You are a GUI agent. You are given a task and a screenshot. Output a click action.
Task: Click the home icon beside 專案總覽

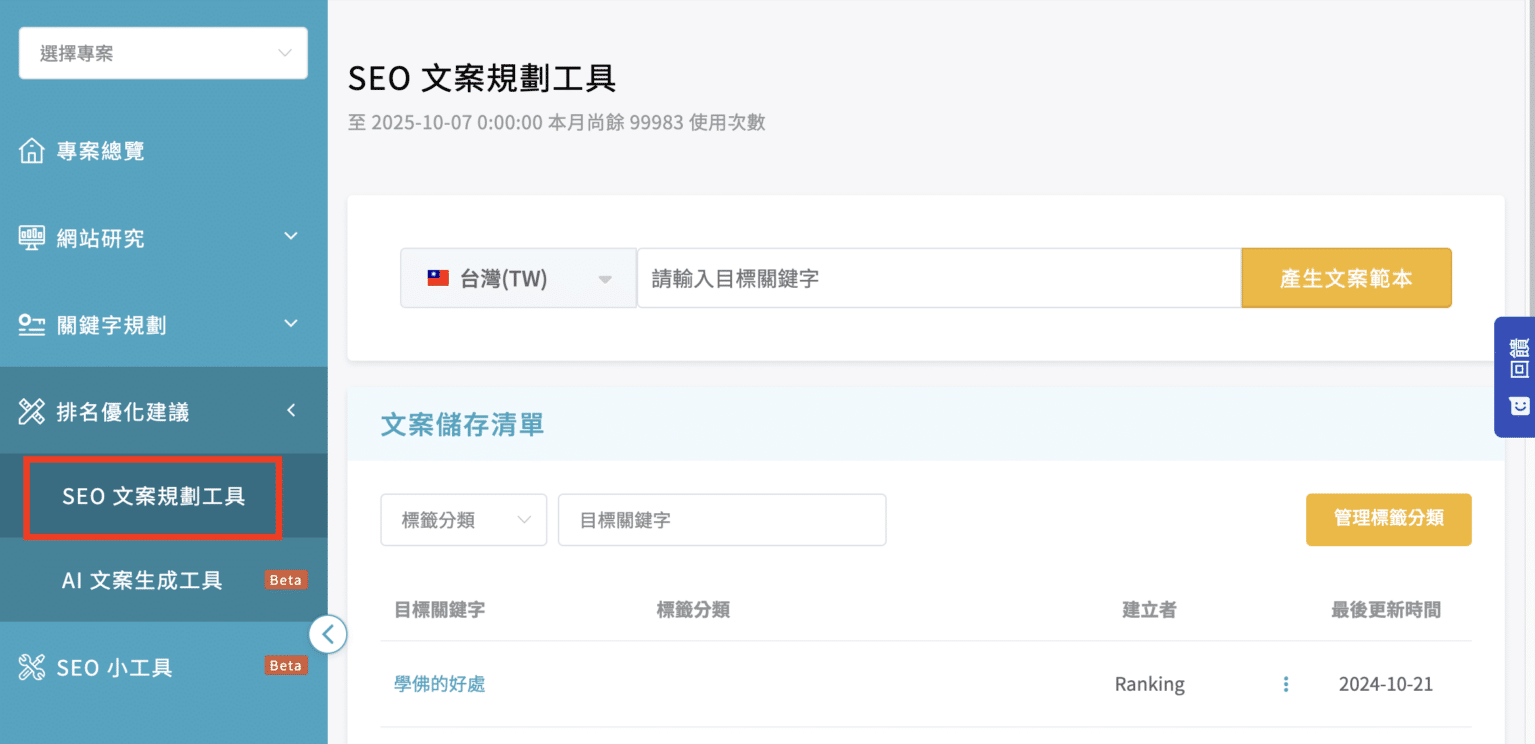point(32,151)
